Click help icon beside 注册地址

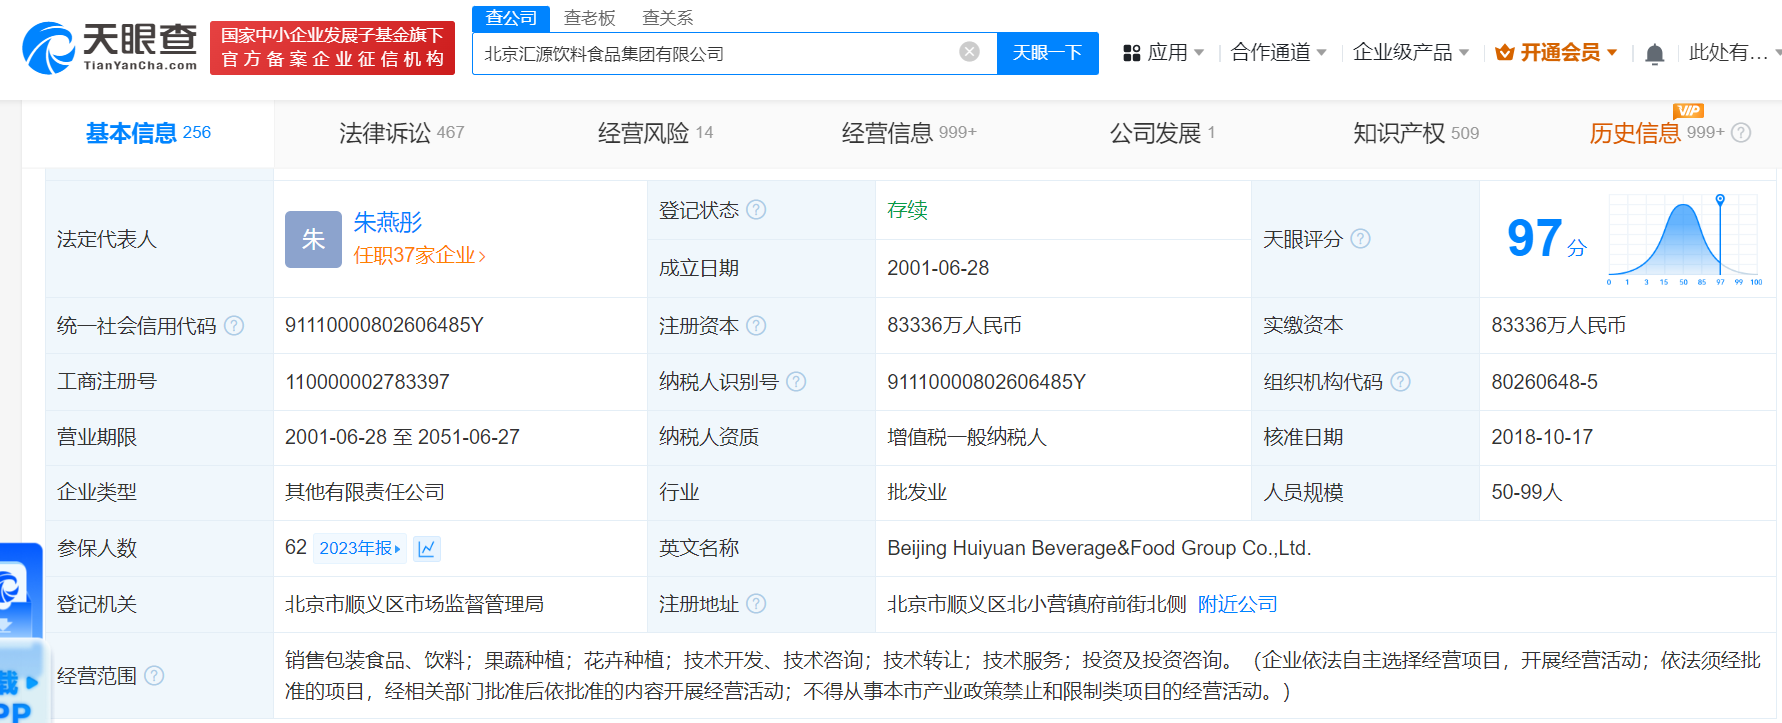(757, 604)
